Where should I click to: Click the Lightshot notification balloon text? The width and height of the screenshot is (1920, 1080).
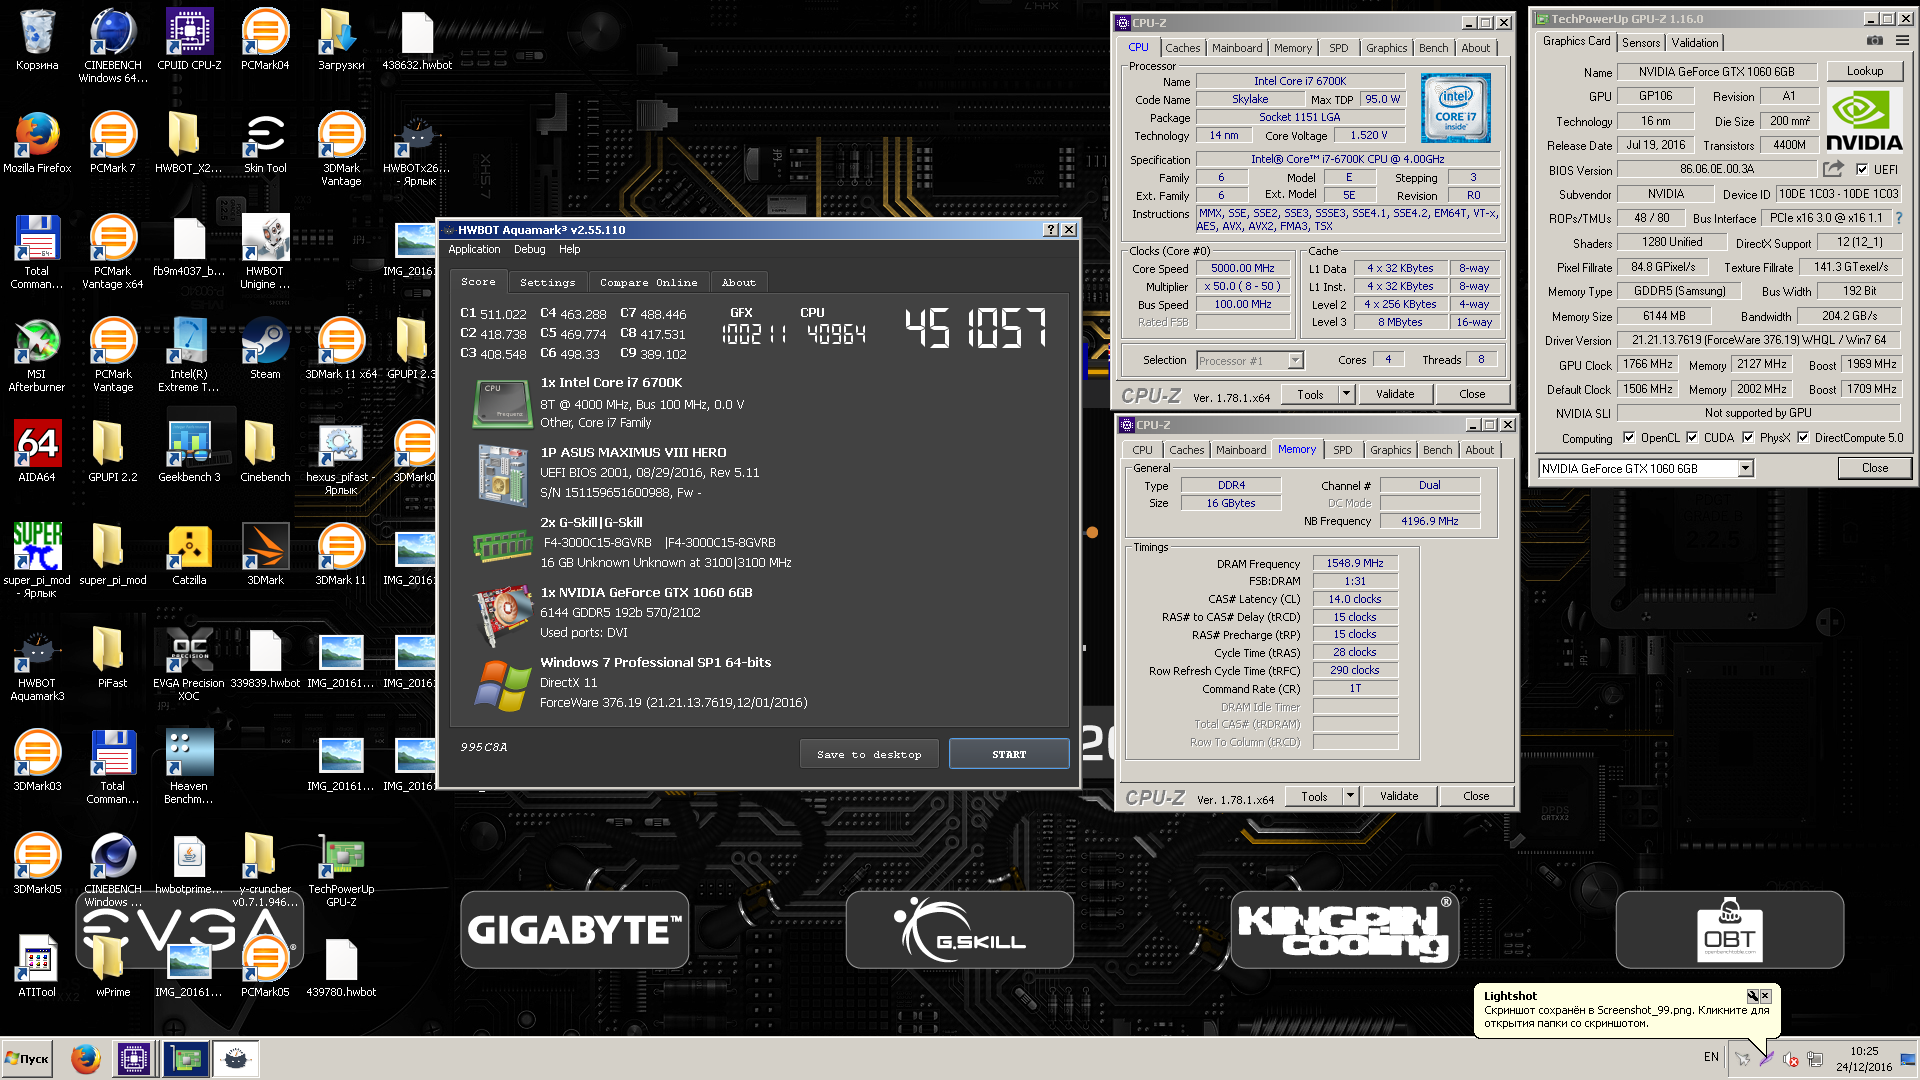click(x=1626, y=1017)
